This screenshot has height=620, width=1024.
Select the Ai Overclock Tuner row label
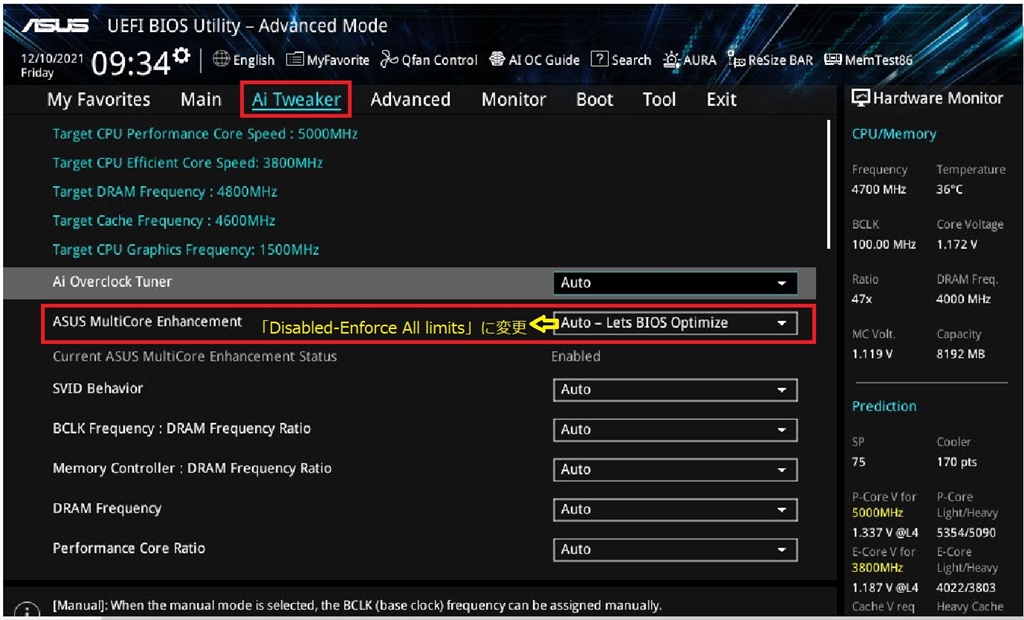(112, 282)
